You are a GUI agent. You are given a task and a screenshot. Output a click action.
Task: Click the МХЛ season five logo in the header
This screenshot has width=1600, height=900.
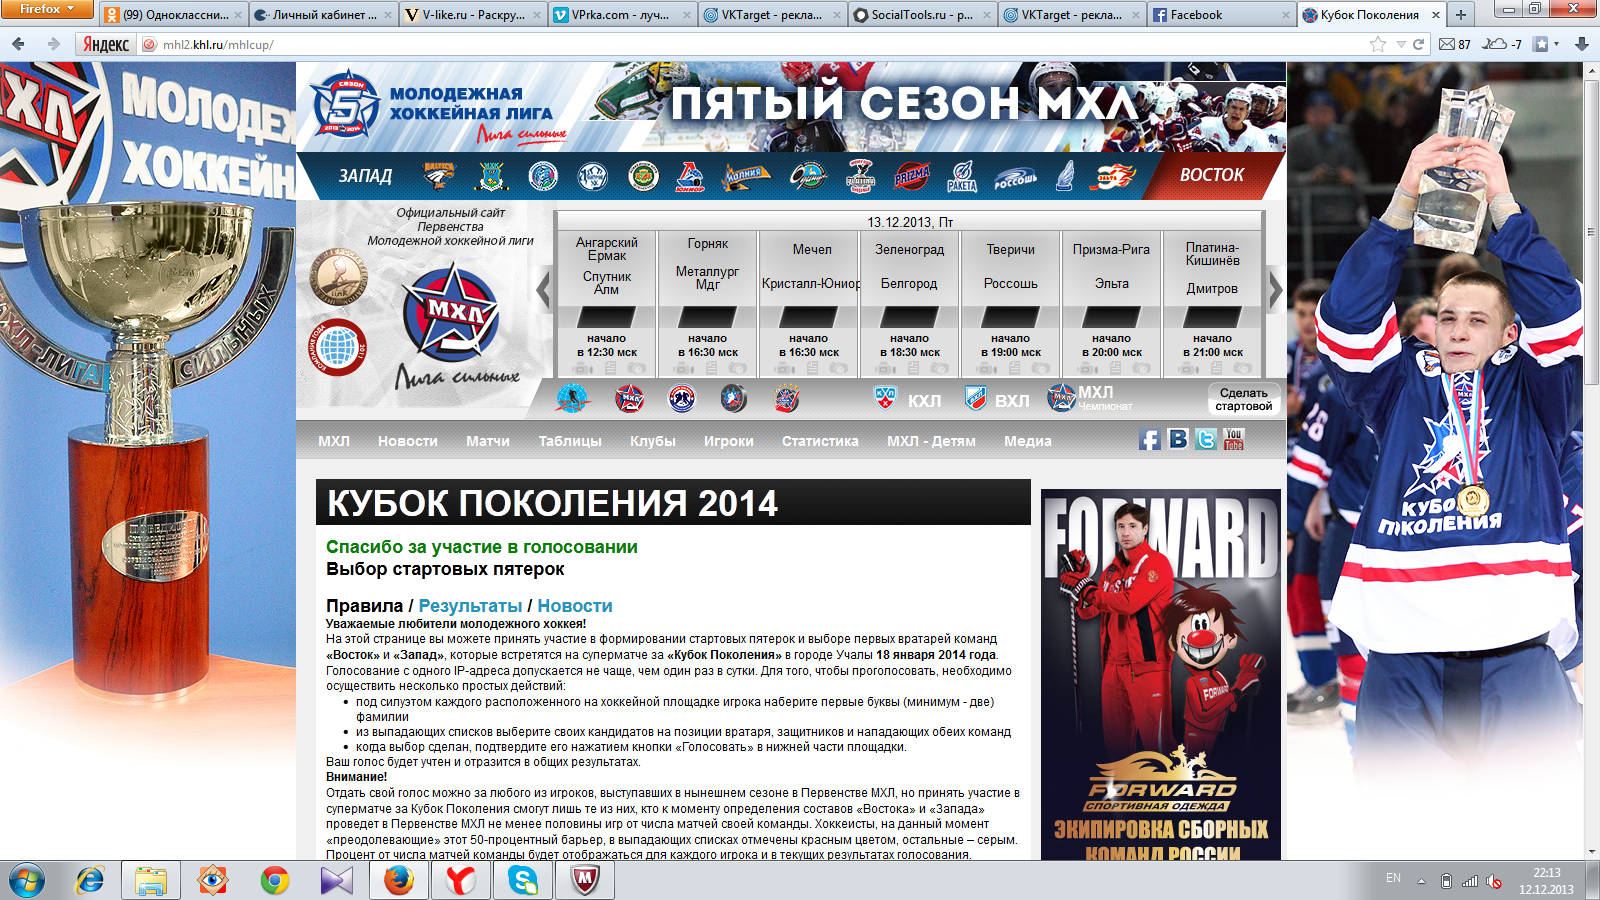pos(343,105)
